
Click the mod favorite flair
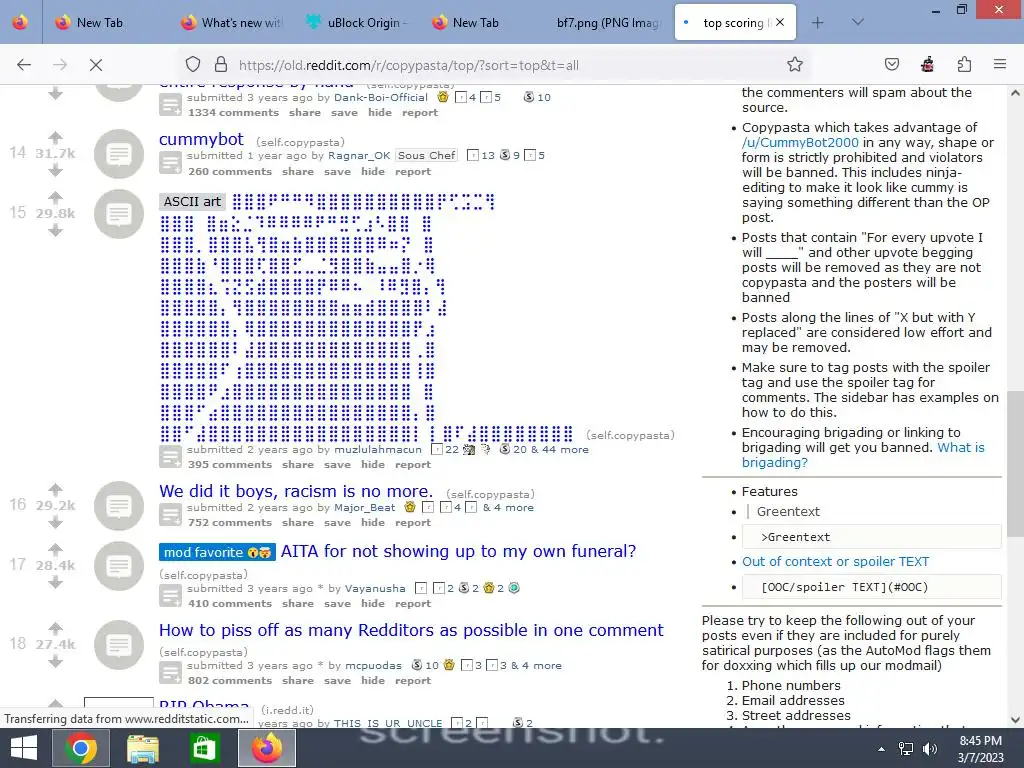click(217, 552)
